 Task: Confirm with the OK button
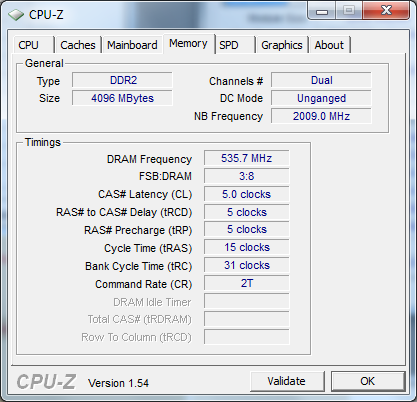coord(368,381)
